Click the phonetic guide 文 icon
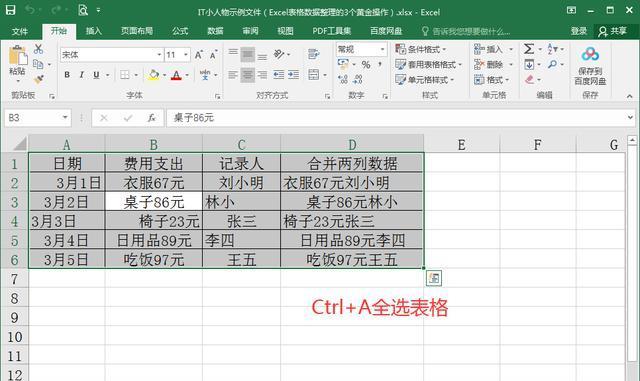 point(205,75)
